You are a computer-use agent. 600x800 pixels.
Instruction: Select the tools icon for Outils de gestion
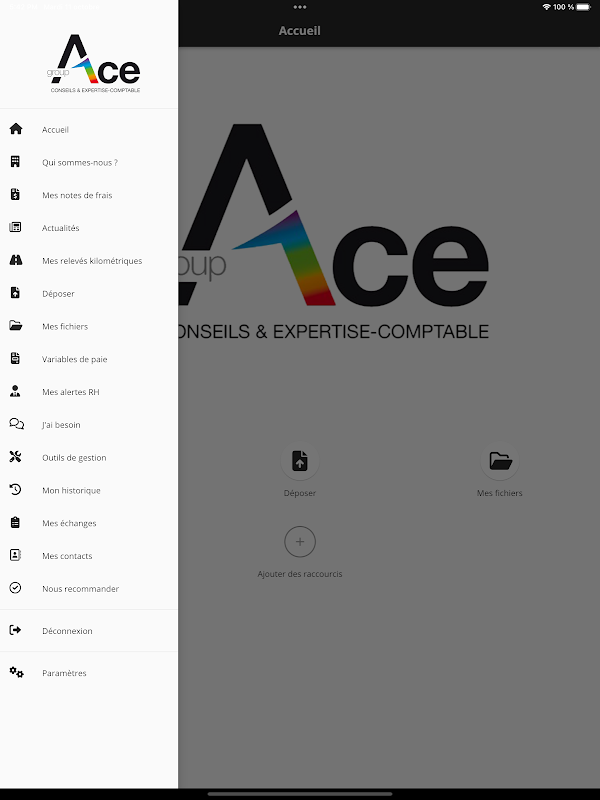point(15,457)
